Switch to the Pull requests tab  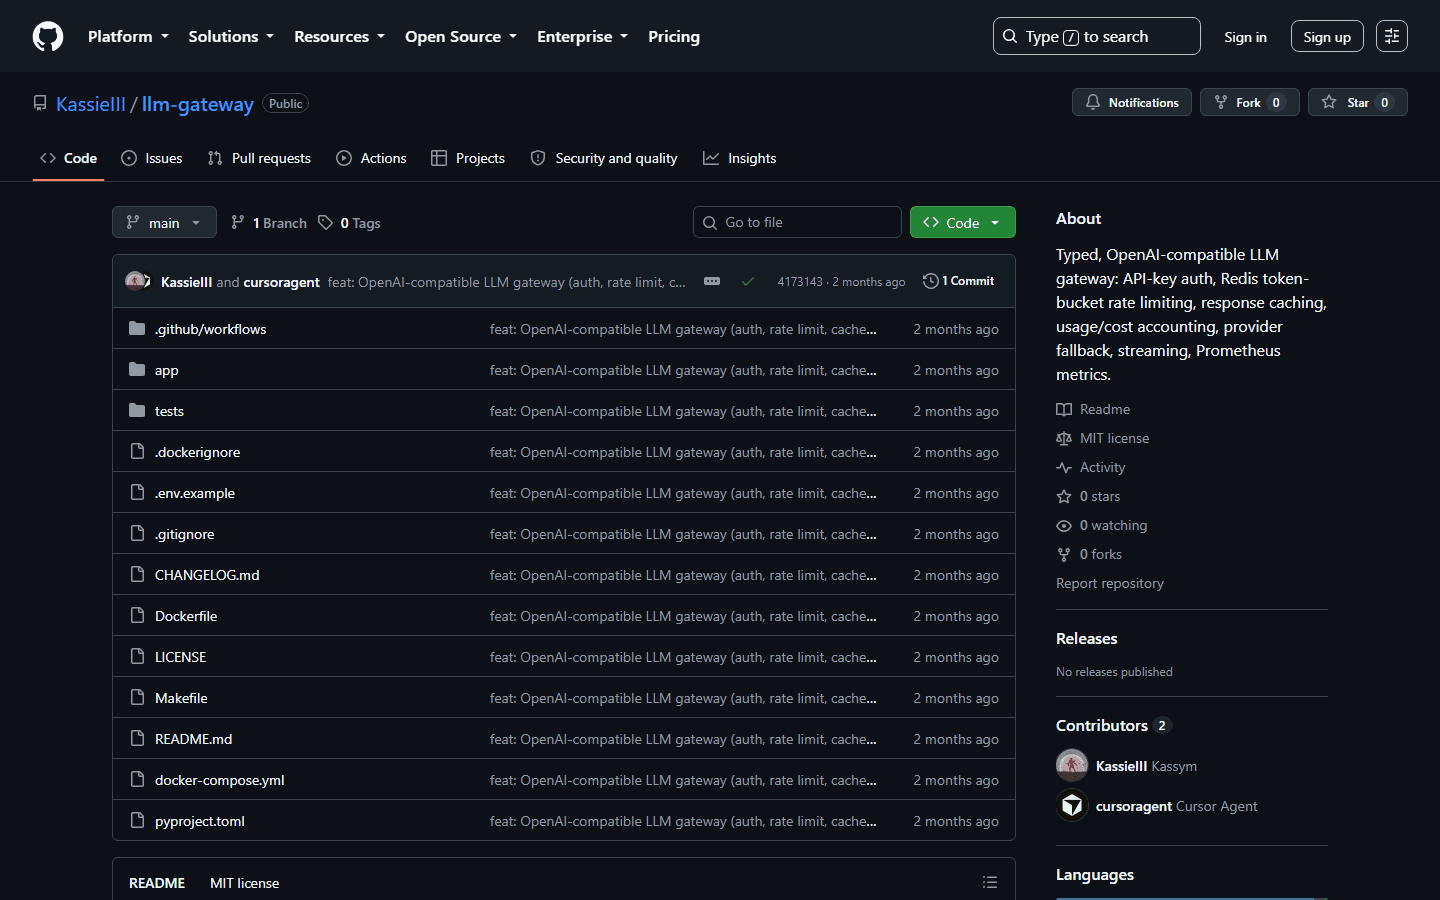click(259, 158)
